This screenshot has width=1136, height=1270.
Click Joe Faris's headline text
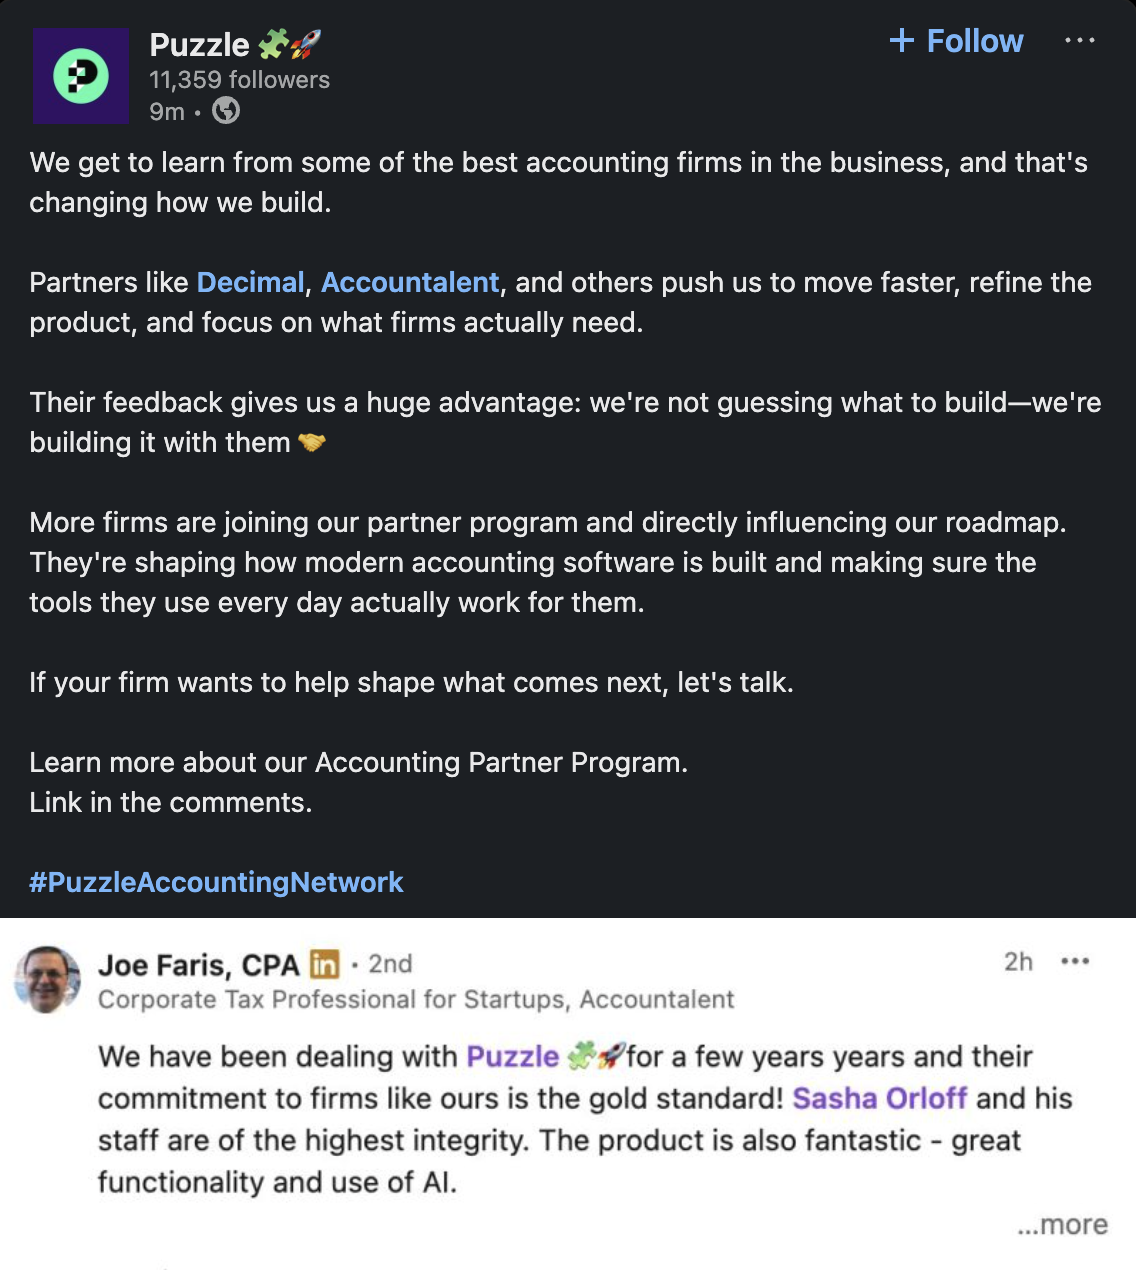(x=416, y=1000)
